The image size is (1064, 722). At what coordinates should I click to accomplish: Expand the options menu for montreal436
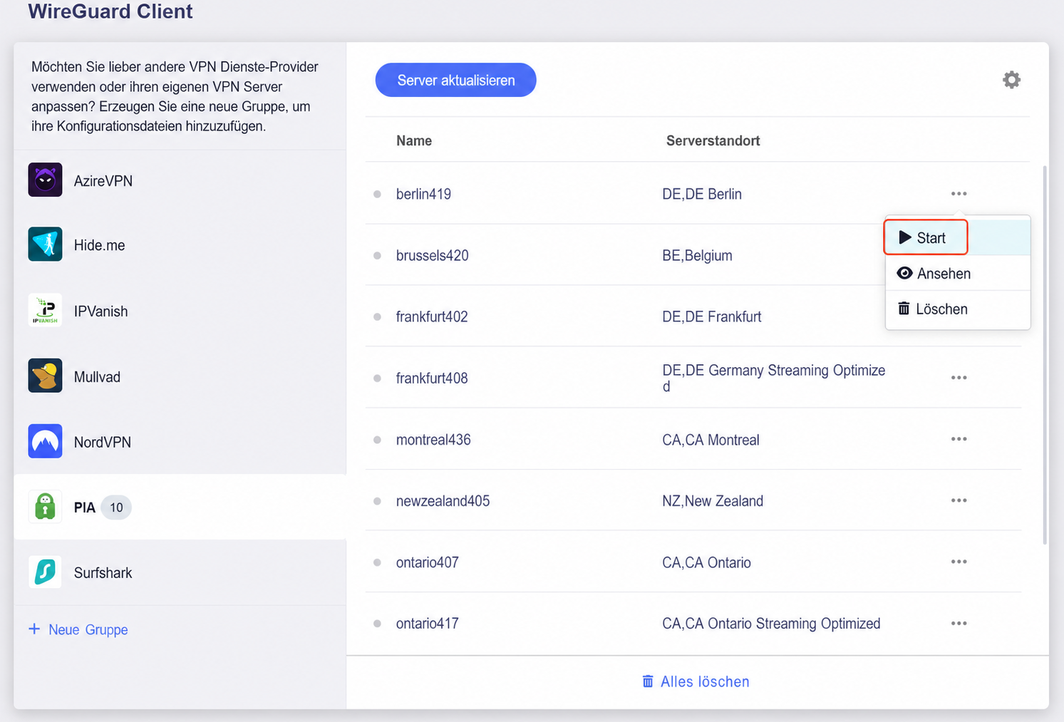[x=959, y=439]
